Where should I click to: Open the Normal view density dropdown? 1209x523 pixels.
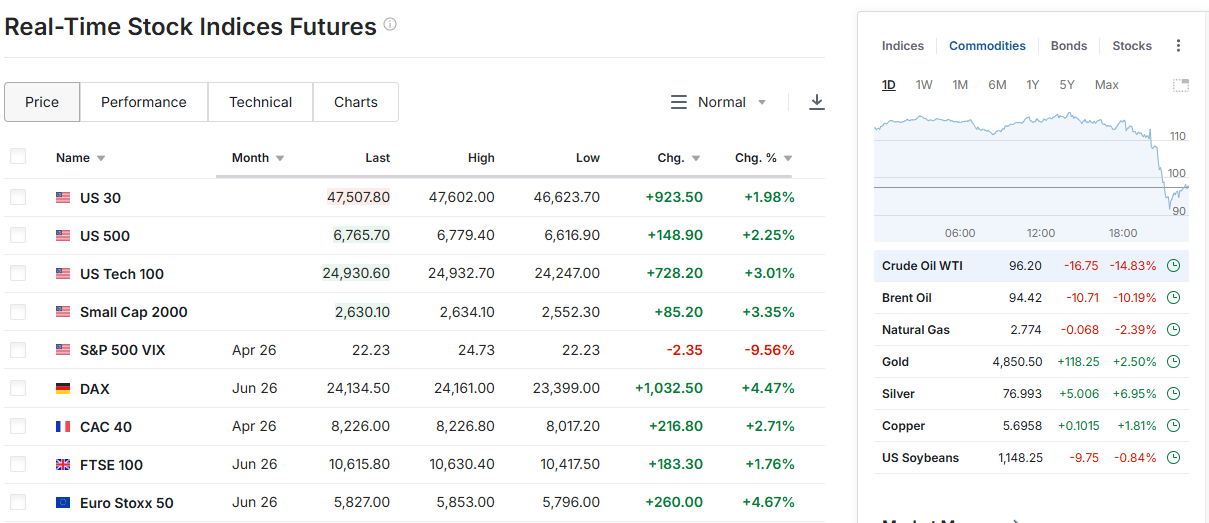720,102
